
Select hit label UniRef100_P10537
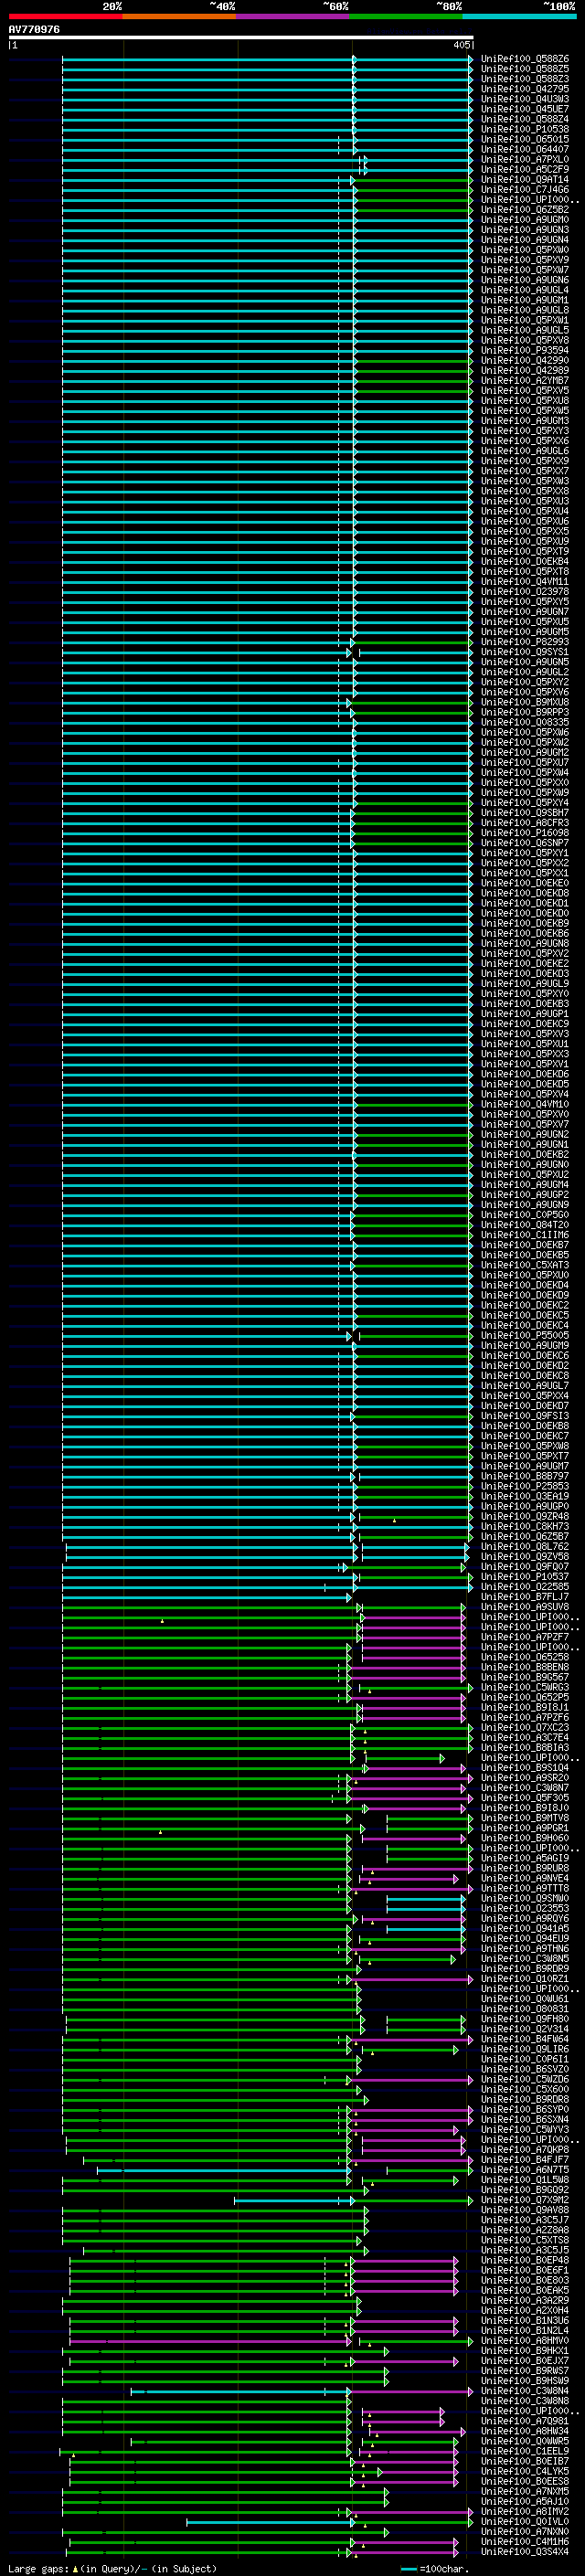[x=525, y=1576]
